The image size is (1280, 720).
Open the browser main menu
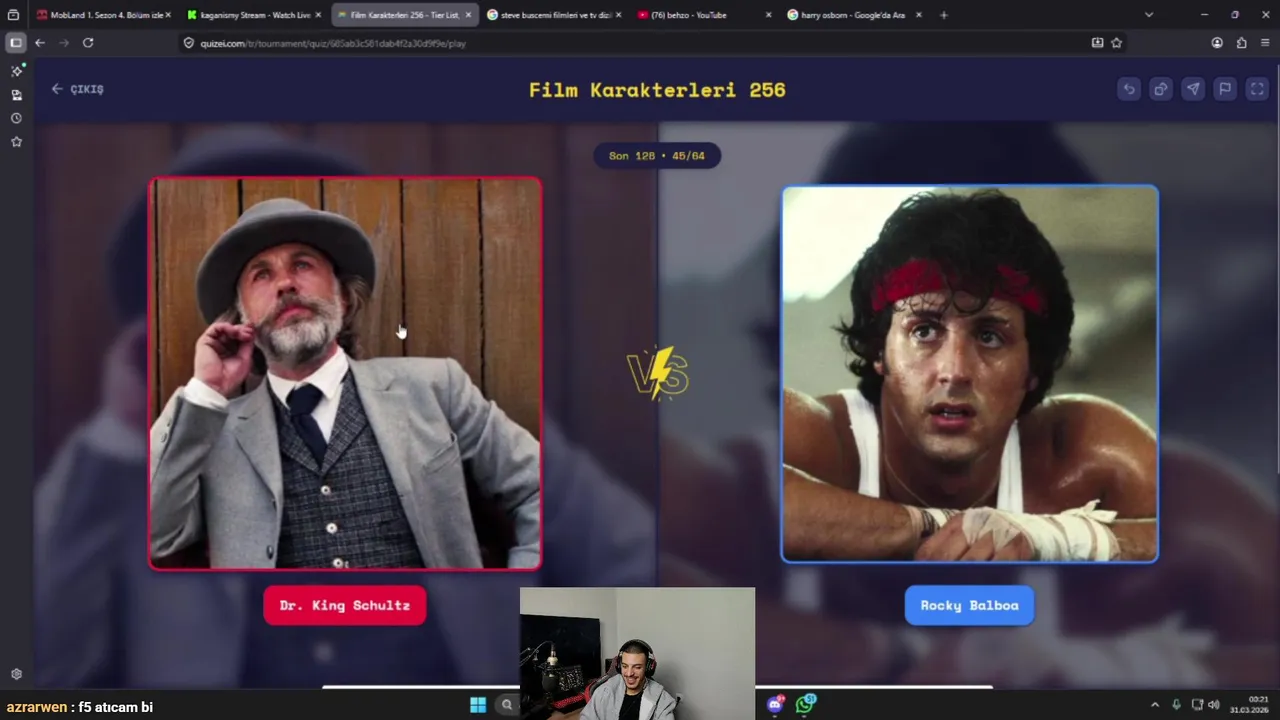(x=1265, y=43)
